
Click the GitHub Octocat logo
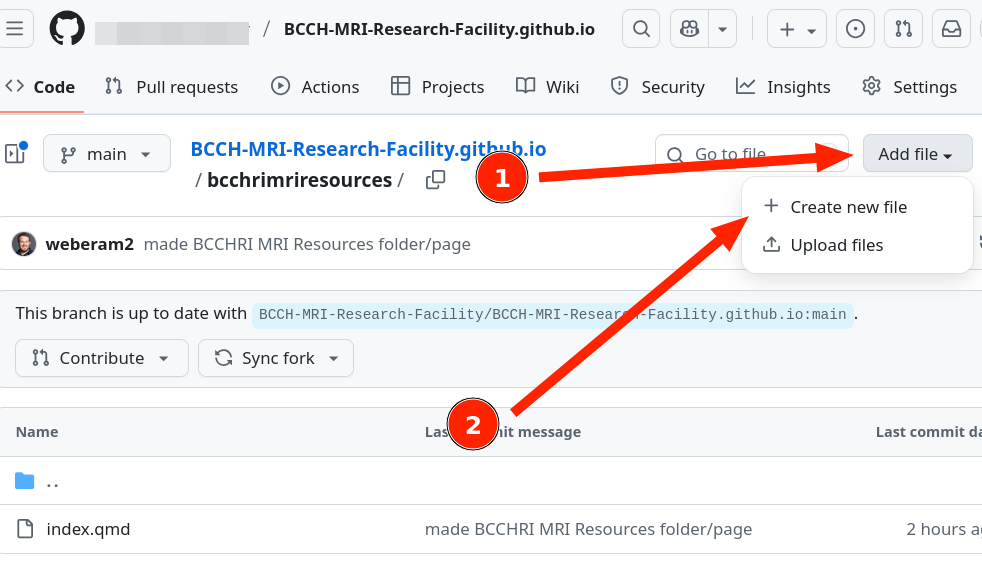tap(68, 29)
